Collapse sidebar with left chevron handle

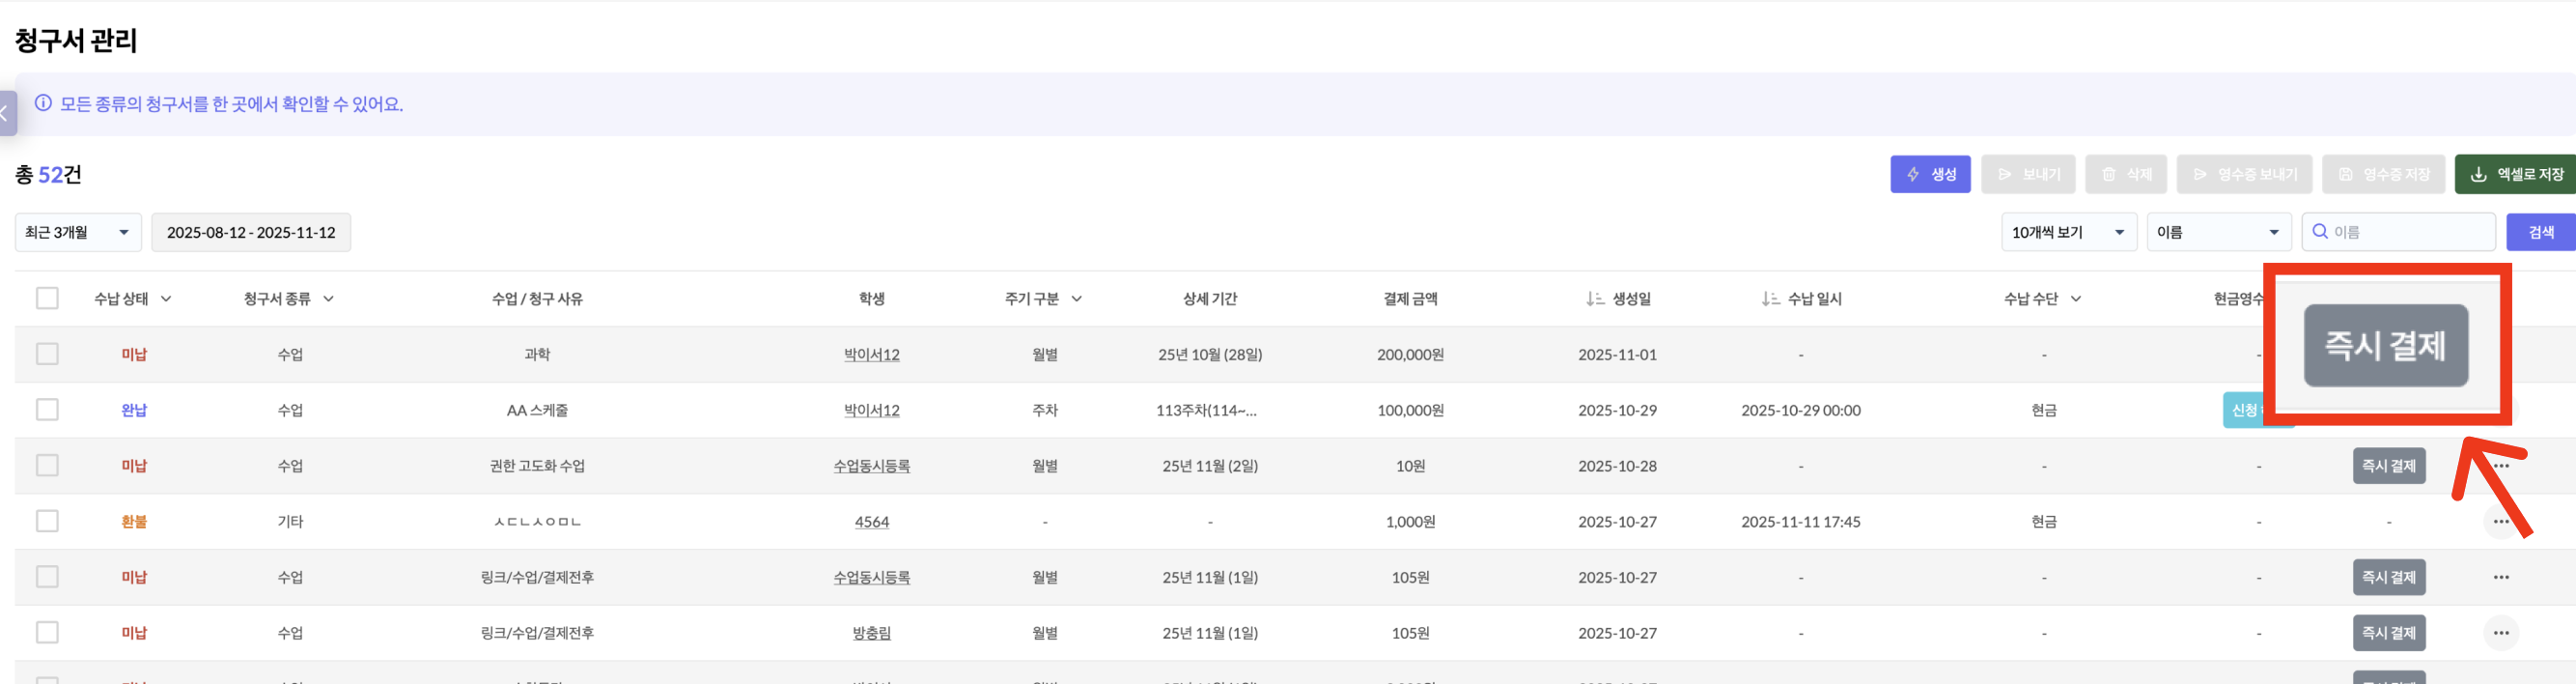[6, 113]
